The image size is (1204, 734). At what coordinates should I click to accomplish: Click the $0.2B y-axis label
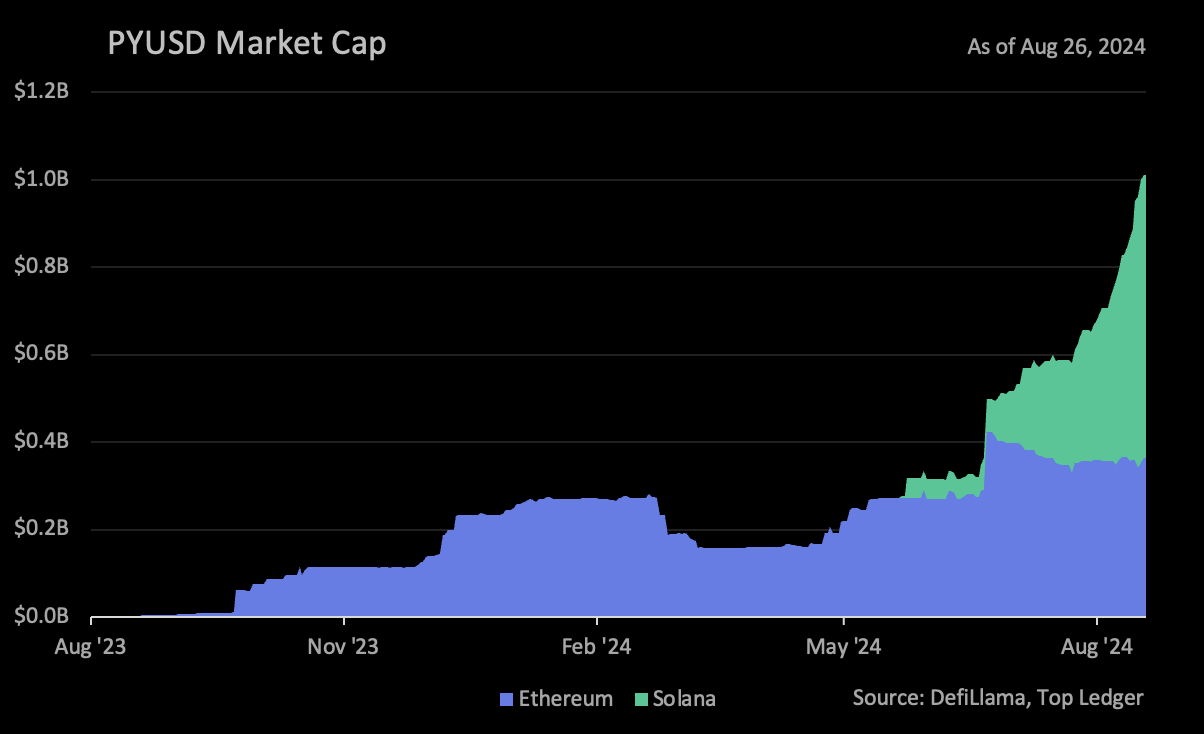41,529
